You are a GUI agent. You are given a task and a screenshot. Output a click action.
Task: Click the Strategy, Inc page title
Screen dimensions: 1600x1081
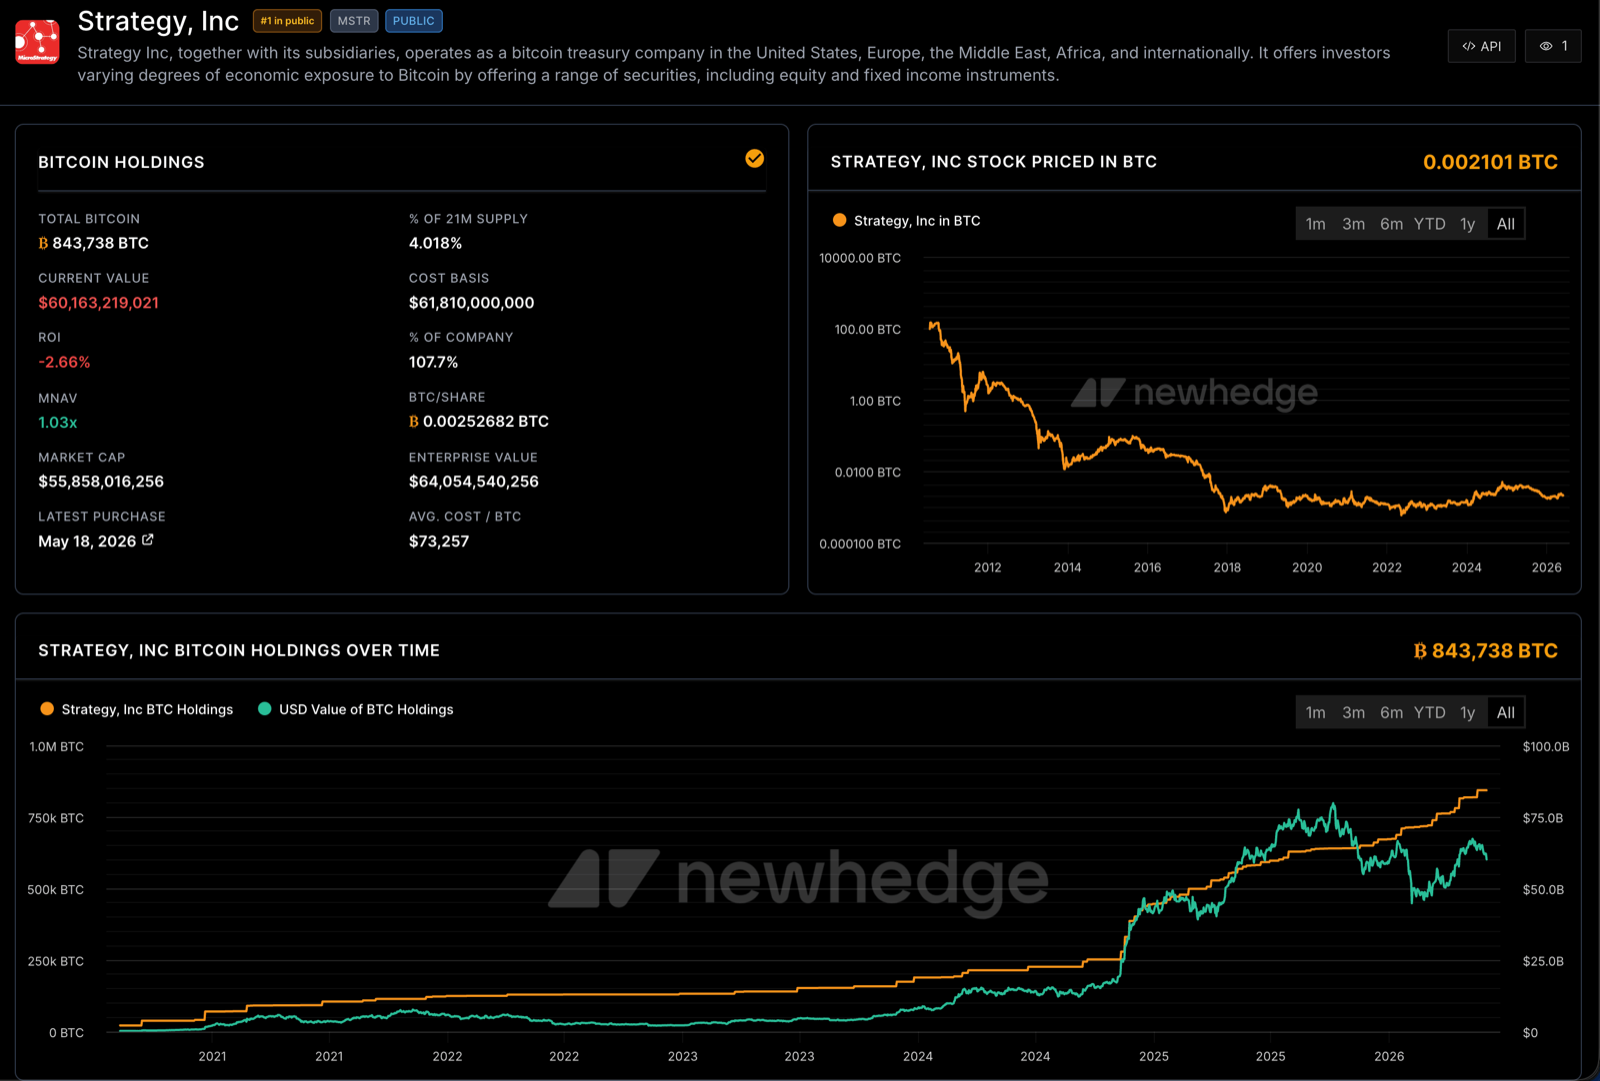point(158,21)
